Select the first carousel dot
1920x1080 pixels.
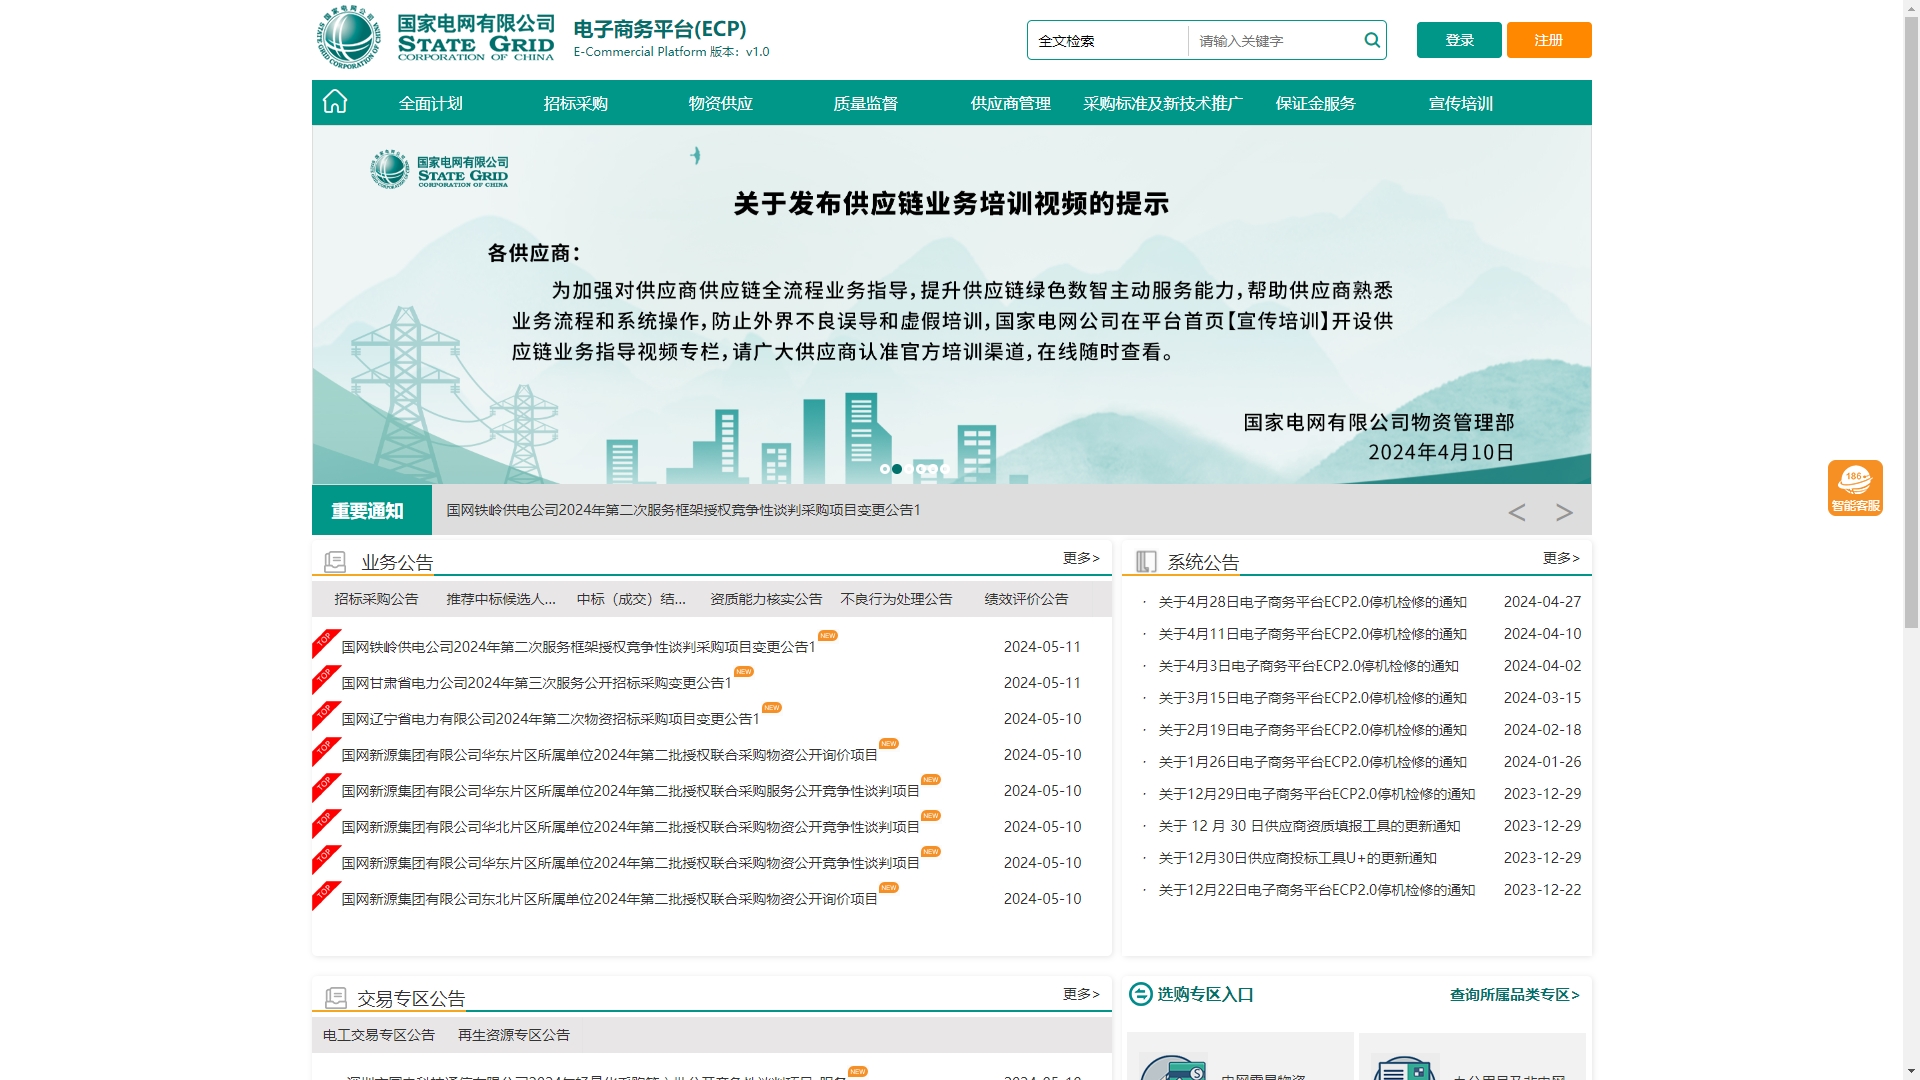coord(884,469)
